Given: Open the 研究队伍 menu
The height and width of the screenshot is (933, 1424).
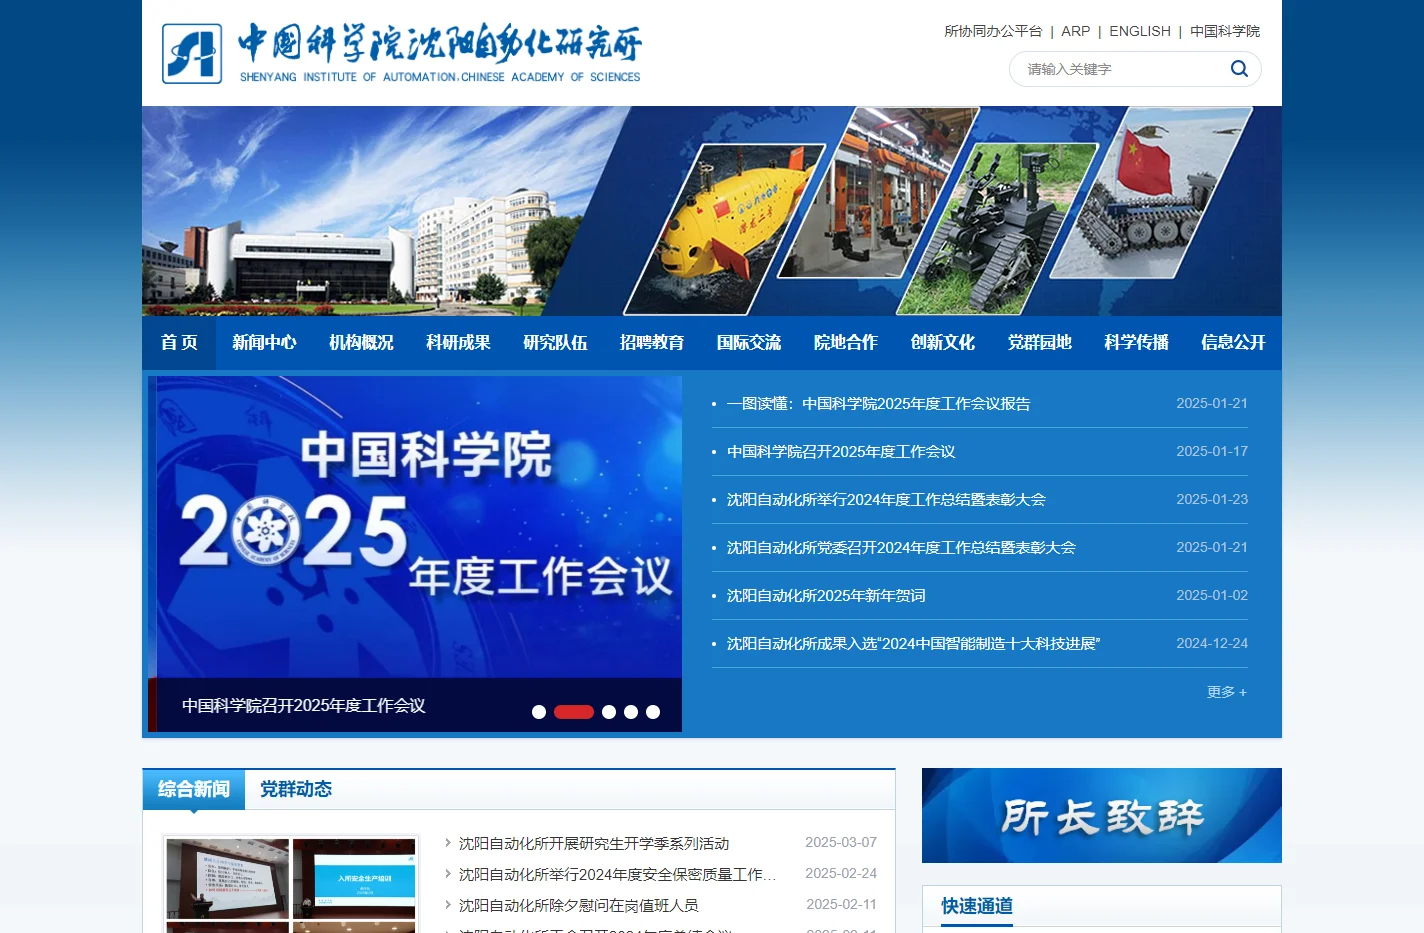Looking at the screenshot, I should pos(555,342).
